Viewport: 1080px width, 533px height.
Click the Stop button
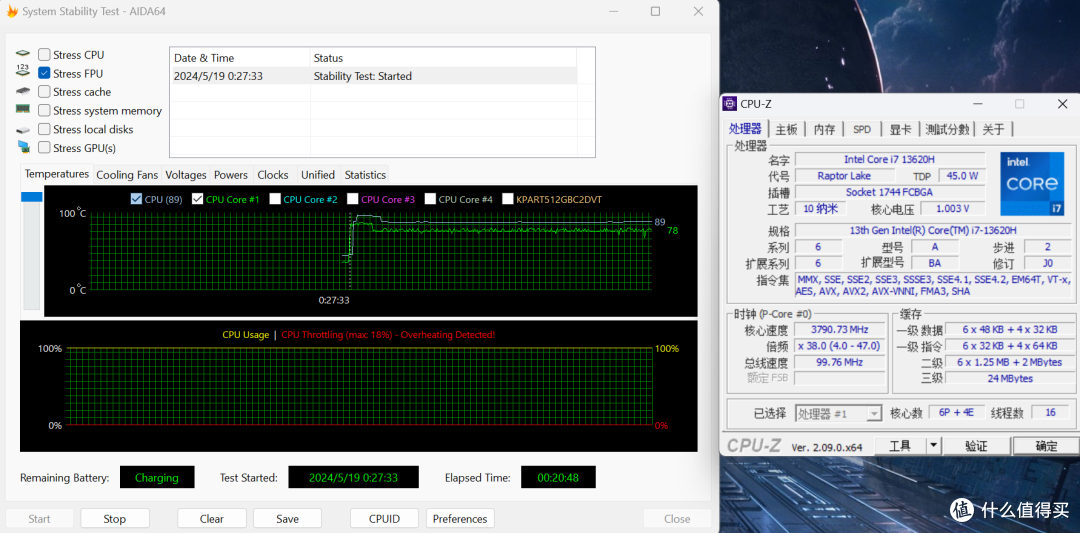[x=114, y=519]
